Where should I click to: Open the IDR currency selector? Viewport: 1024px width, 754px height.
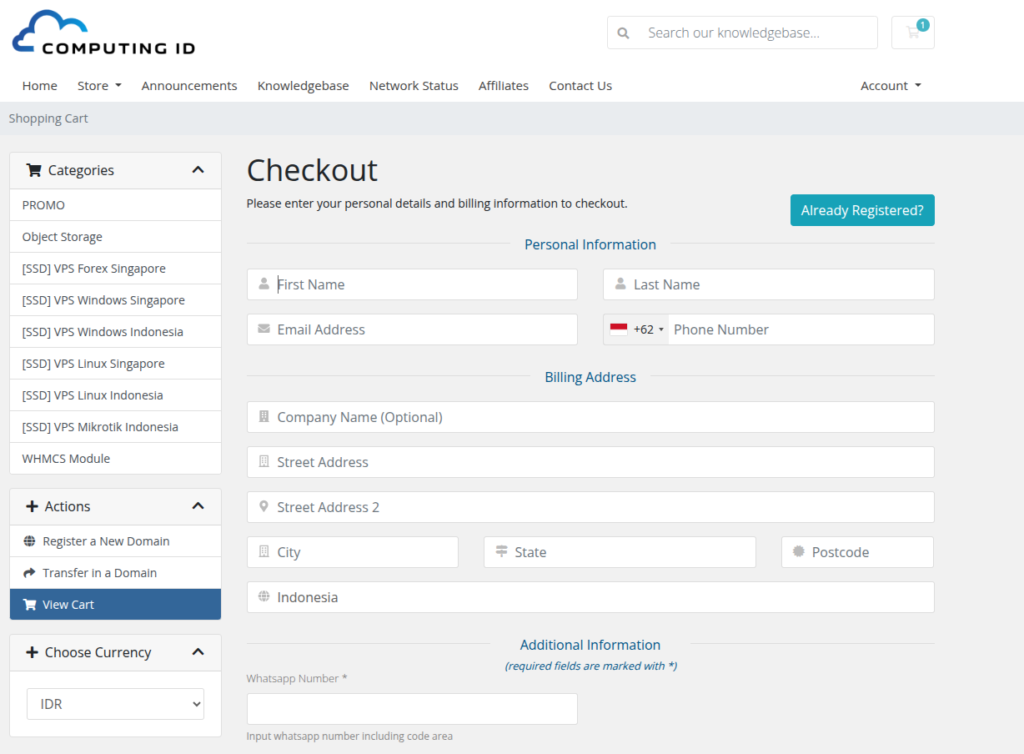coord(114,703)
